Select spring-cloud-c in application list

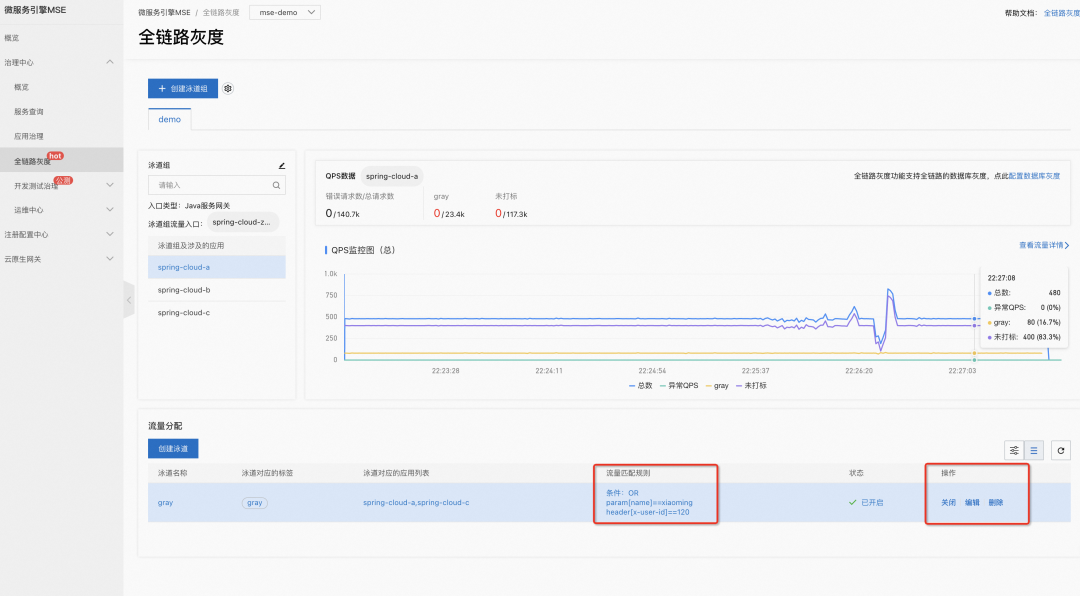[x=217, y=313]
